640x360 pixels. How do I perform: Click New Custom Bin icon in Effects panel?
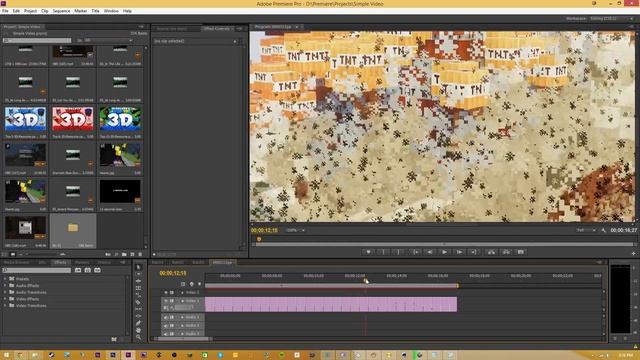tap(114, 339)
